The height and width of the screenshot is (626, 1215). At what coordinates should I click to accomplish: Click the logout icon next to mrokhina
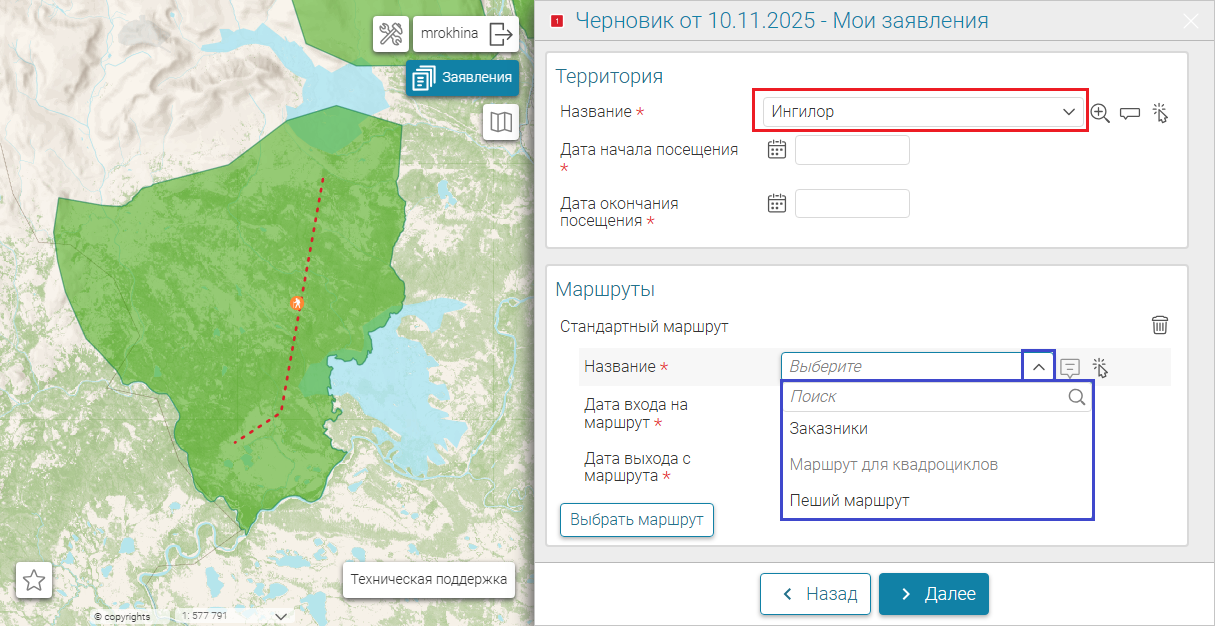pos(500,34)
